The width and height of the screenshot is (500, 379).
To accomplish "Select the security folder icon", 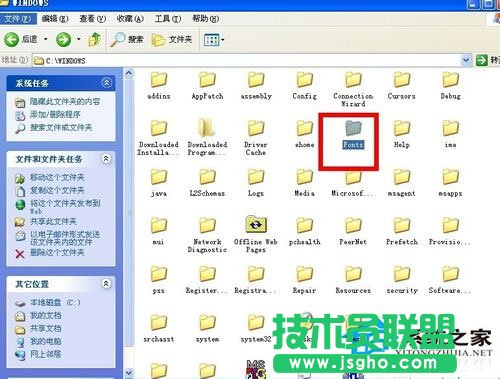I will click(x=402, y=275).
